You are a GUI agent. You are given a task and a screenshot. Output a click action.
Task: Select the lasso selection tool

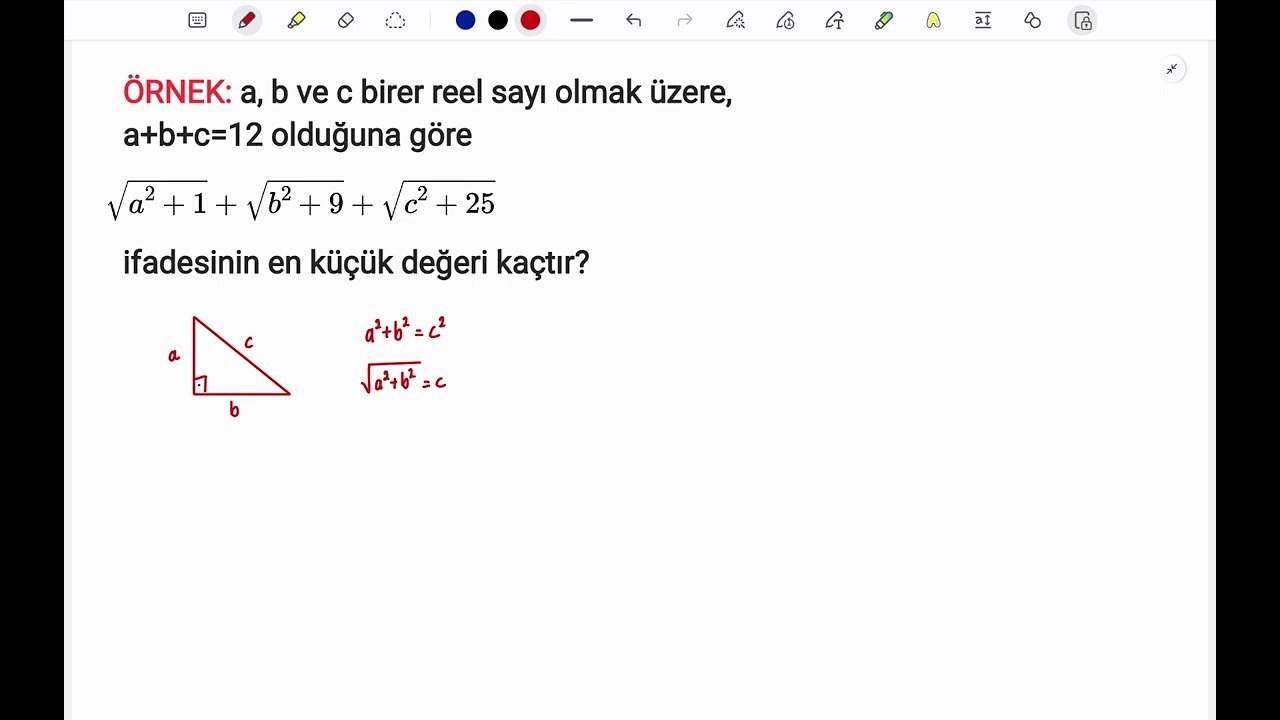point(395,20)
